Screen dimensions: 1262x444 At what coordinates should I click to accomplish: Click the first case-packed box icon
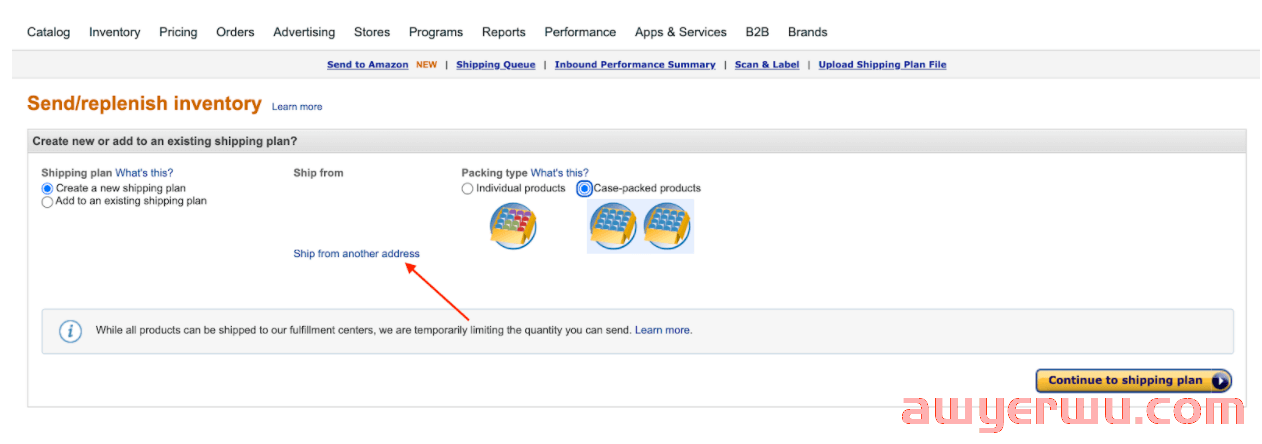[x=612, y=225]
